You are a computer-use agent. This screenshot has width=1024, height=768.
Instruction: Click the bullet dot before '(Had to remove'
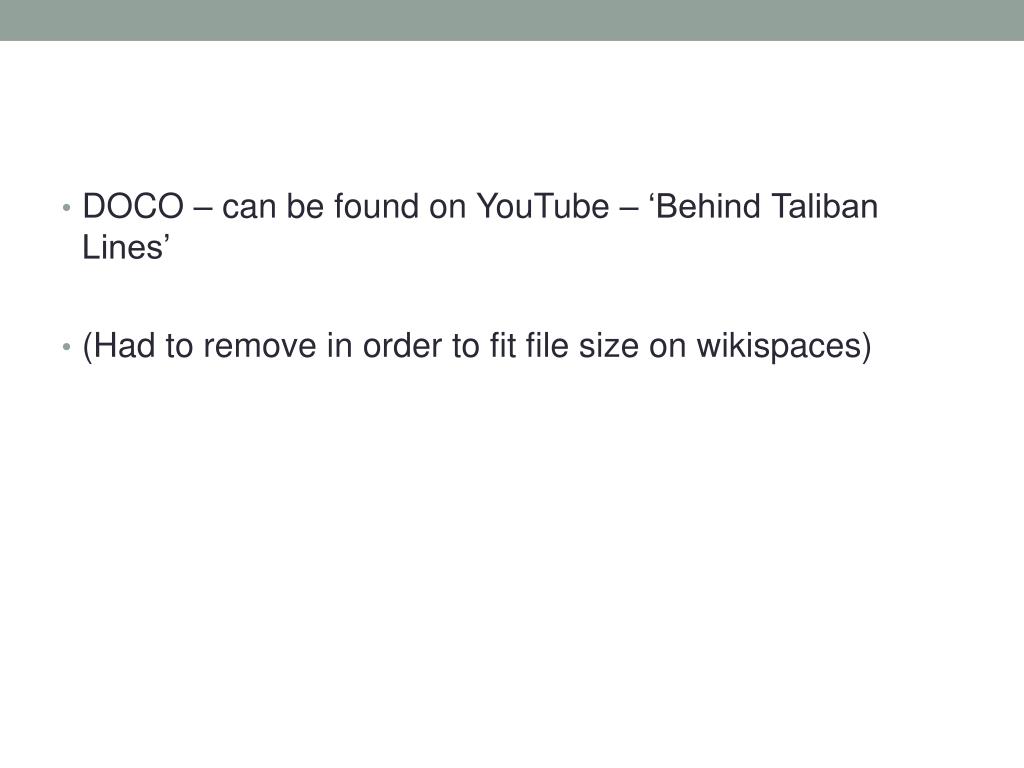(x=66, y=347)
